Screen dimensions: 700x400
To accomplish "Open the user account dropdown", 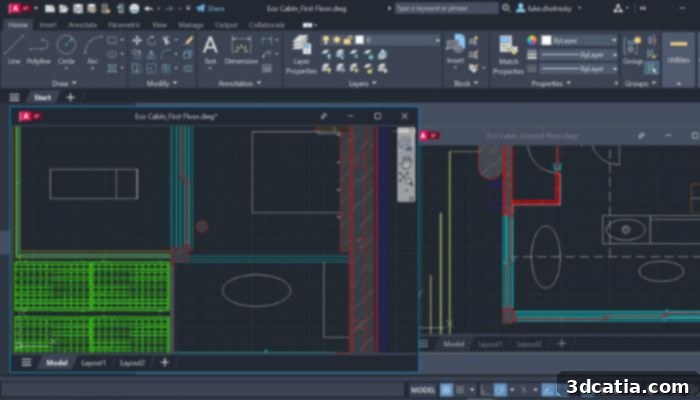I will (549, 8).
